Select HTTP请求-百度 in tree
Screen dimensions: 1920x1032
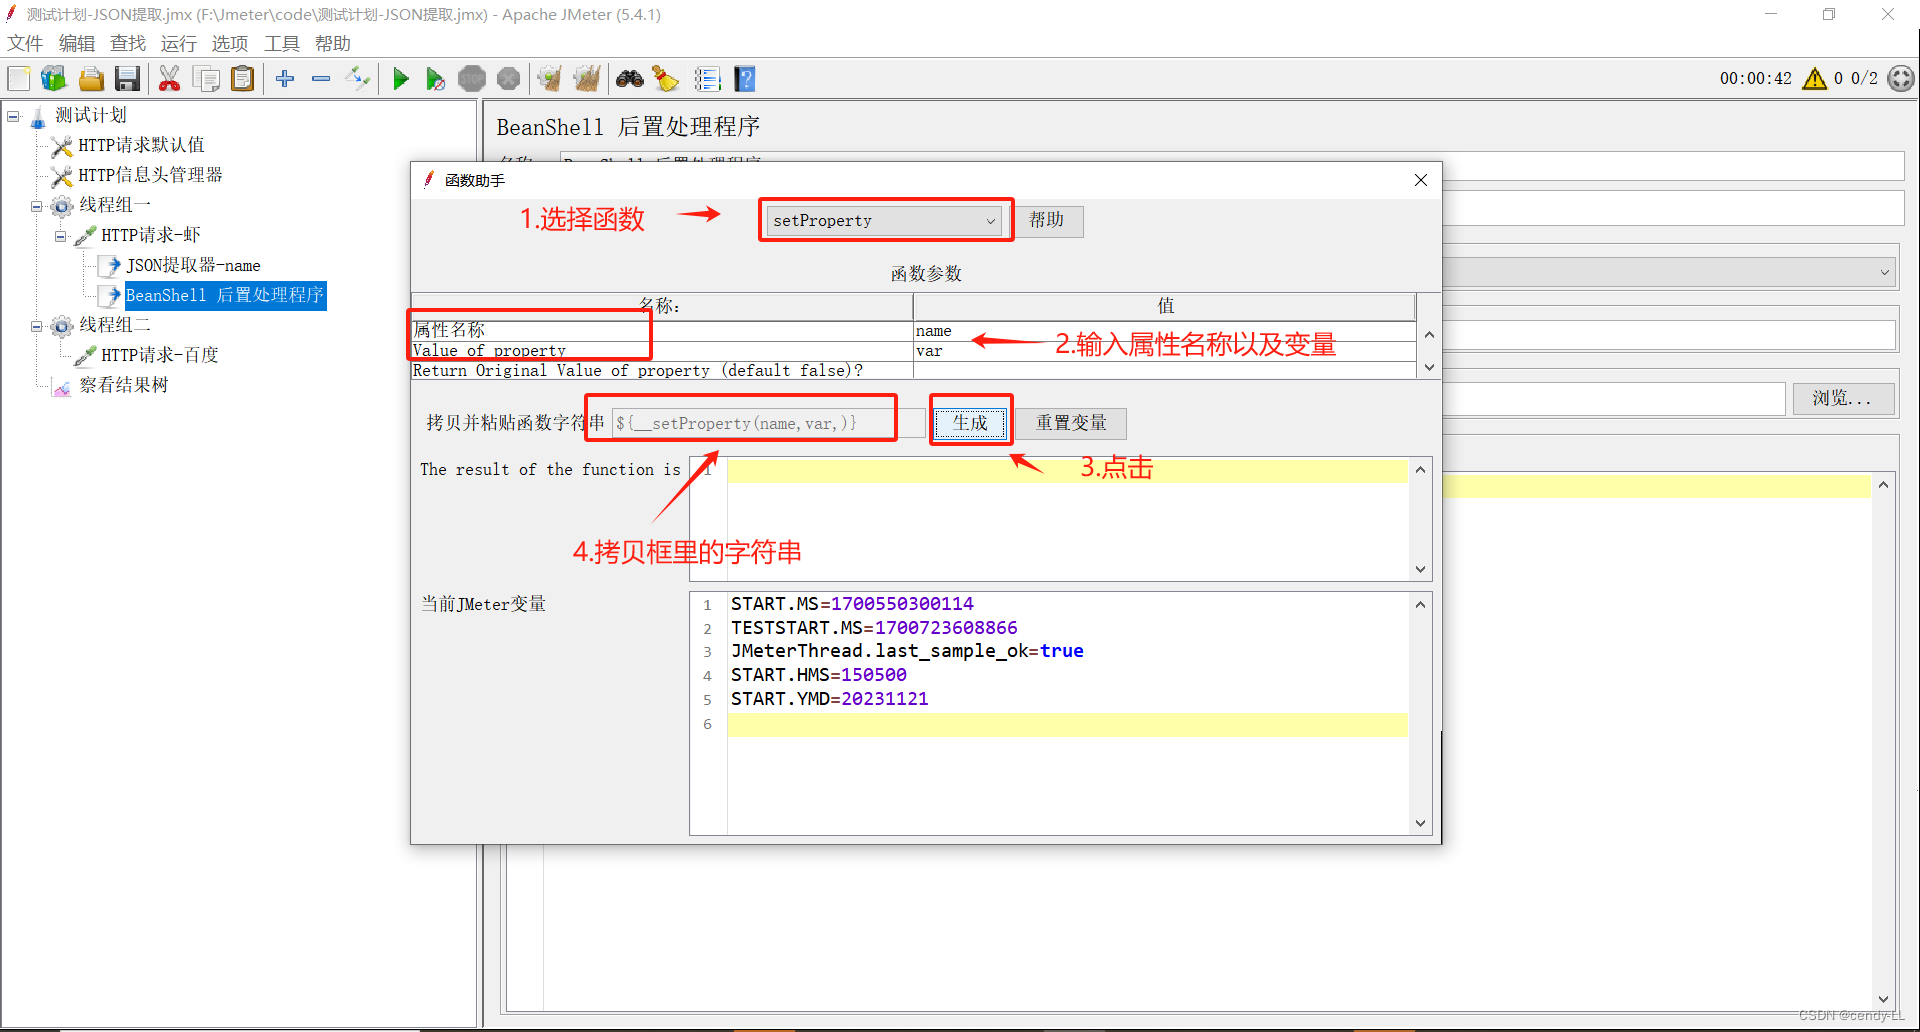pos(159,355)
